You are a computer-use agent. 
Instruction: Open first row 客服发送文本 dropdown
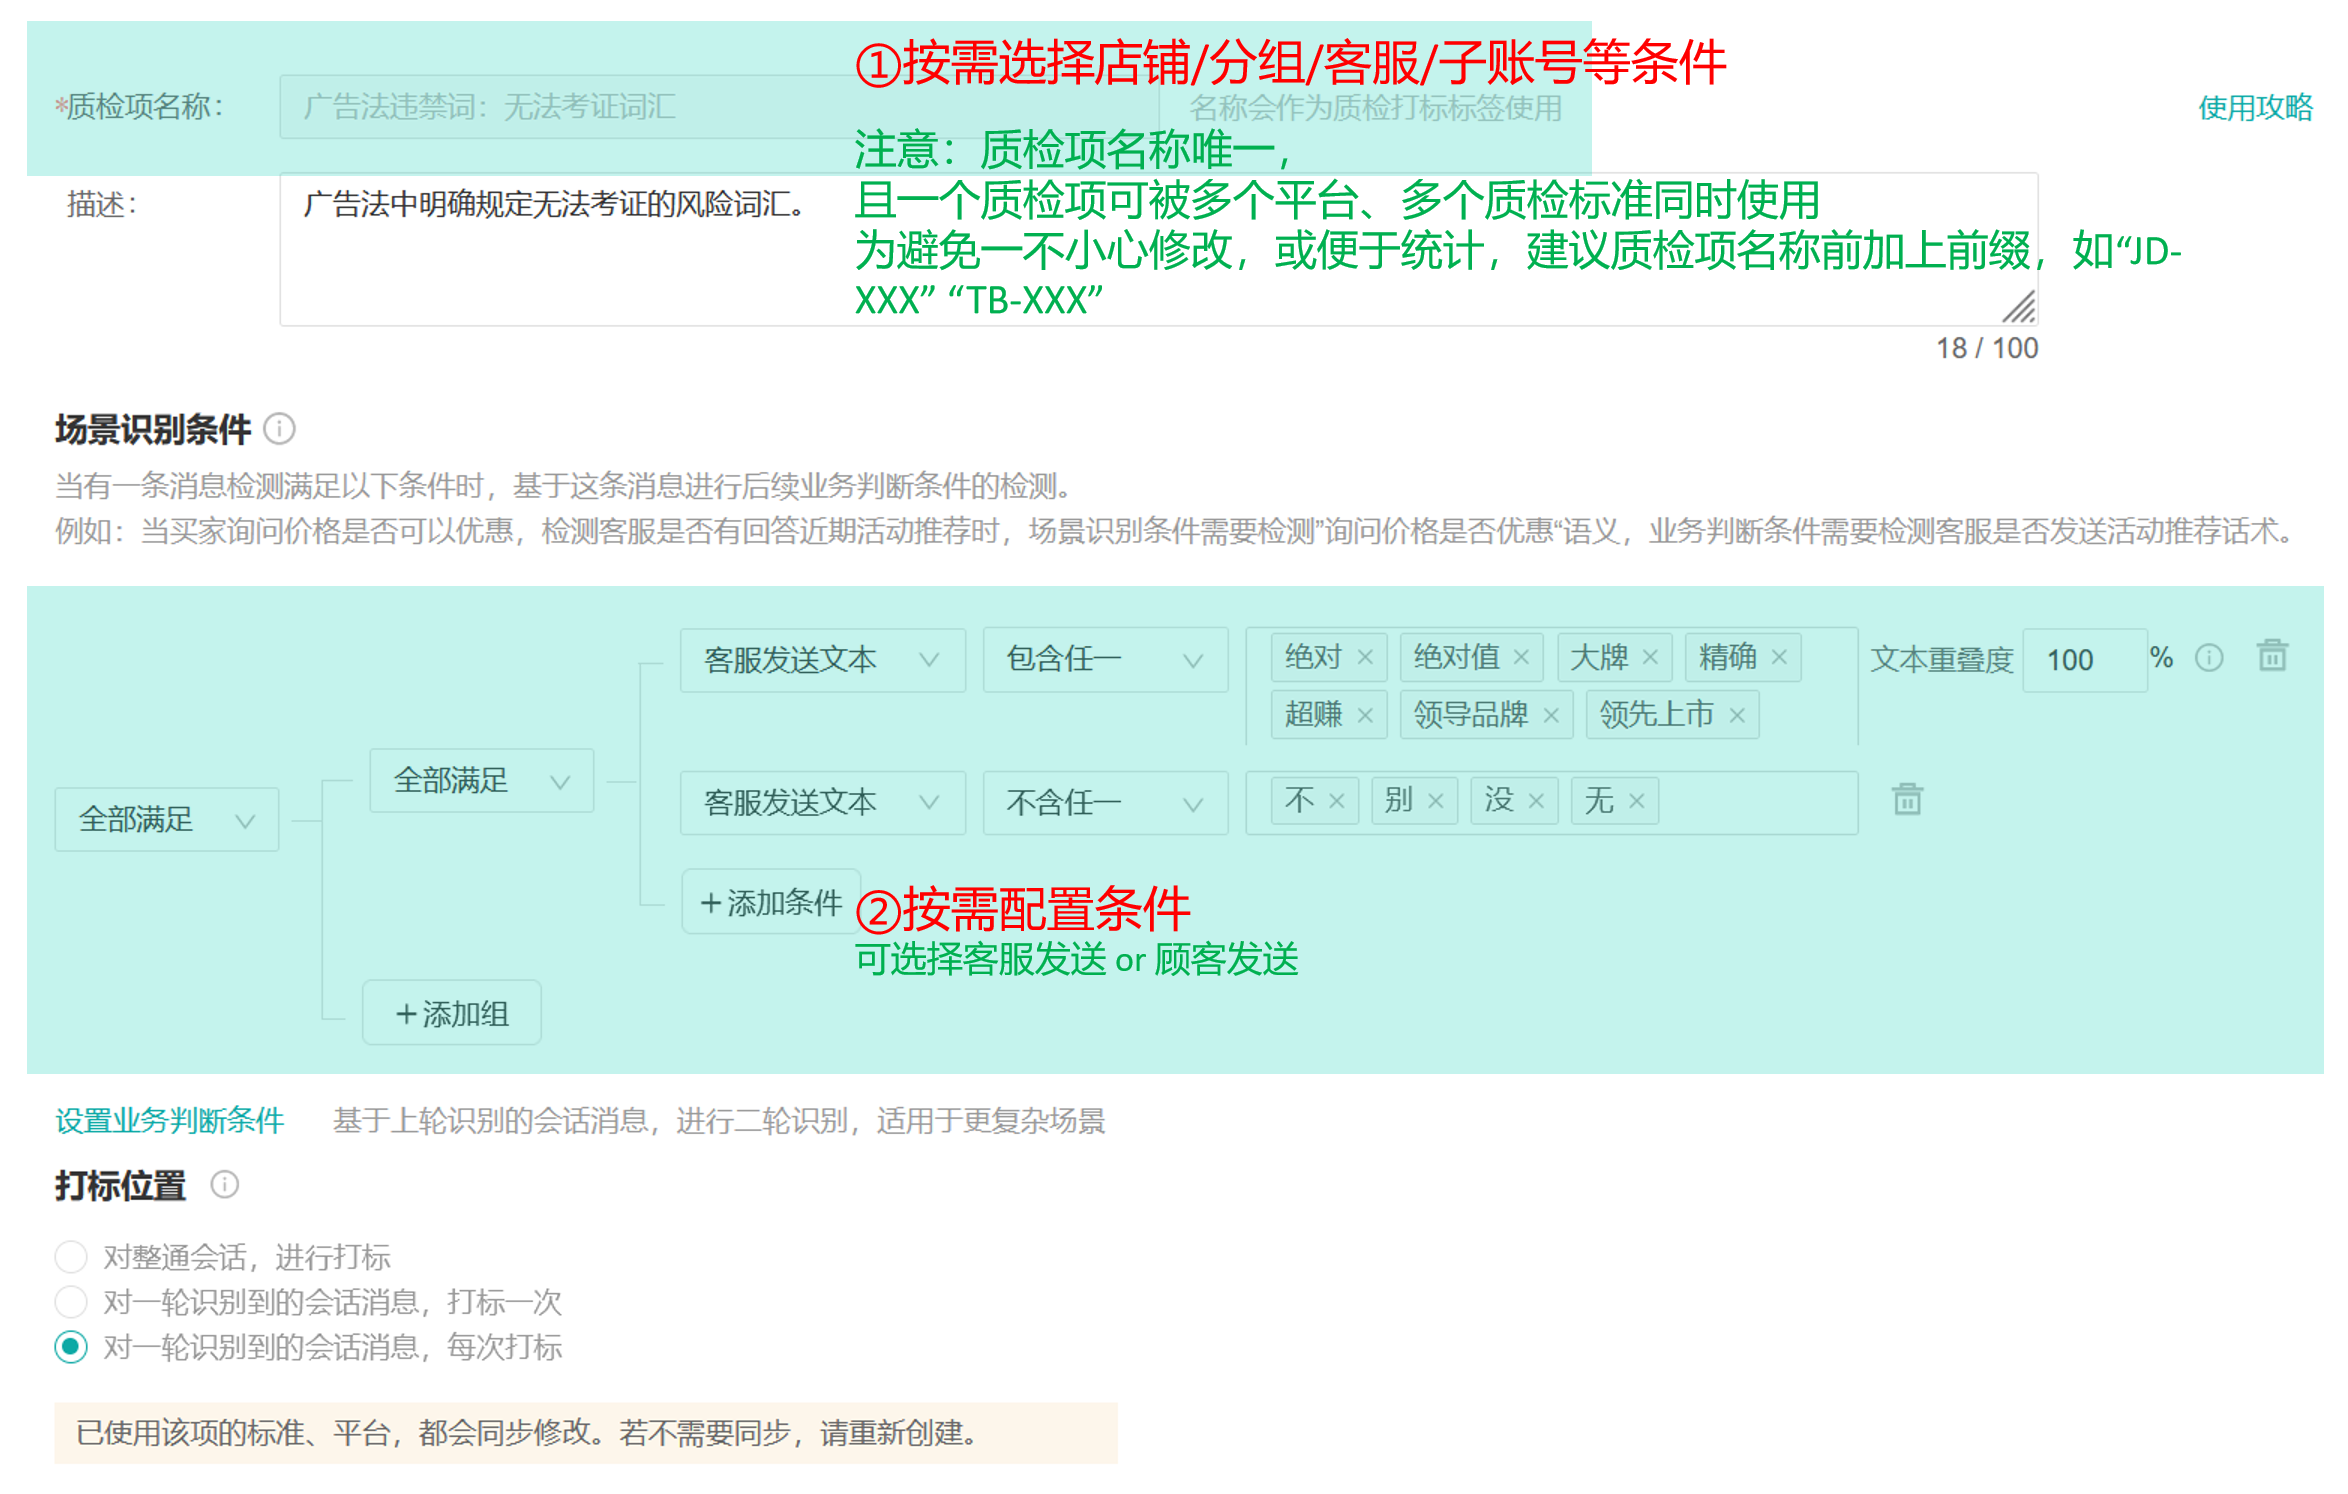[822, 660]
